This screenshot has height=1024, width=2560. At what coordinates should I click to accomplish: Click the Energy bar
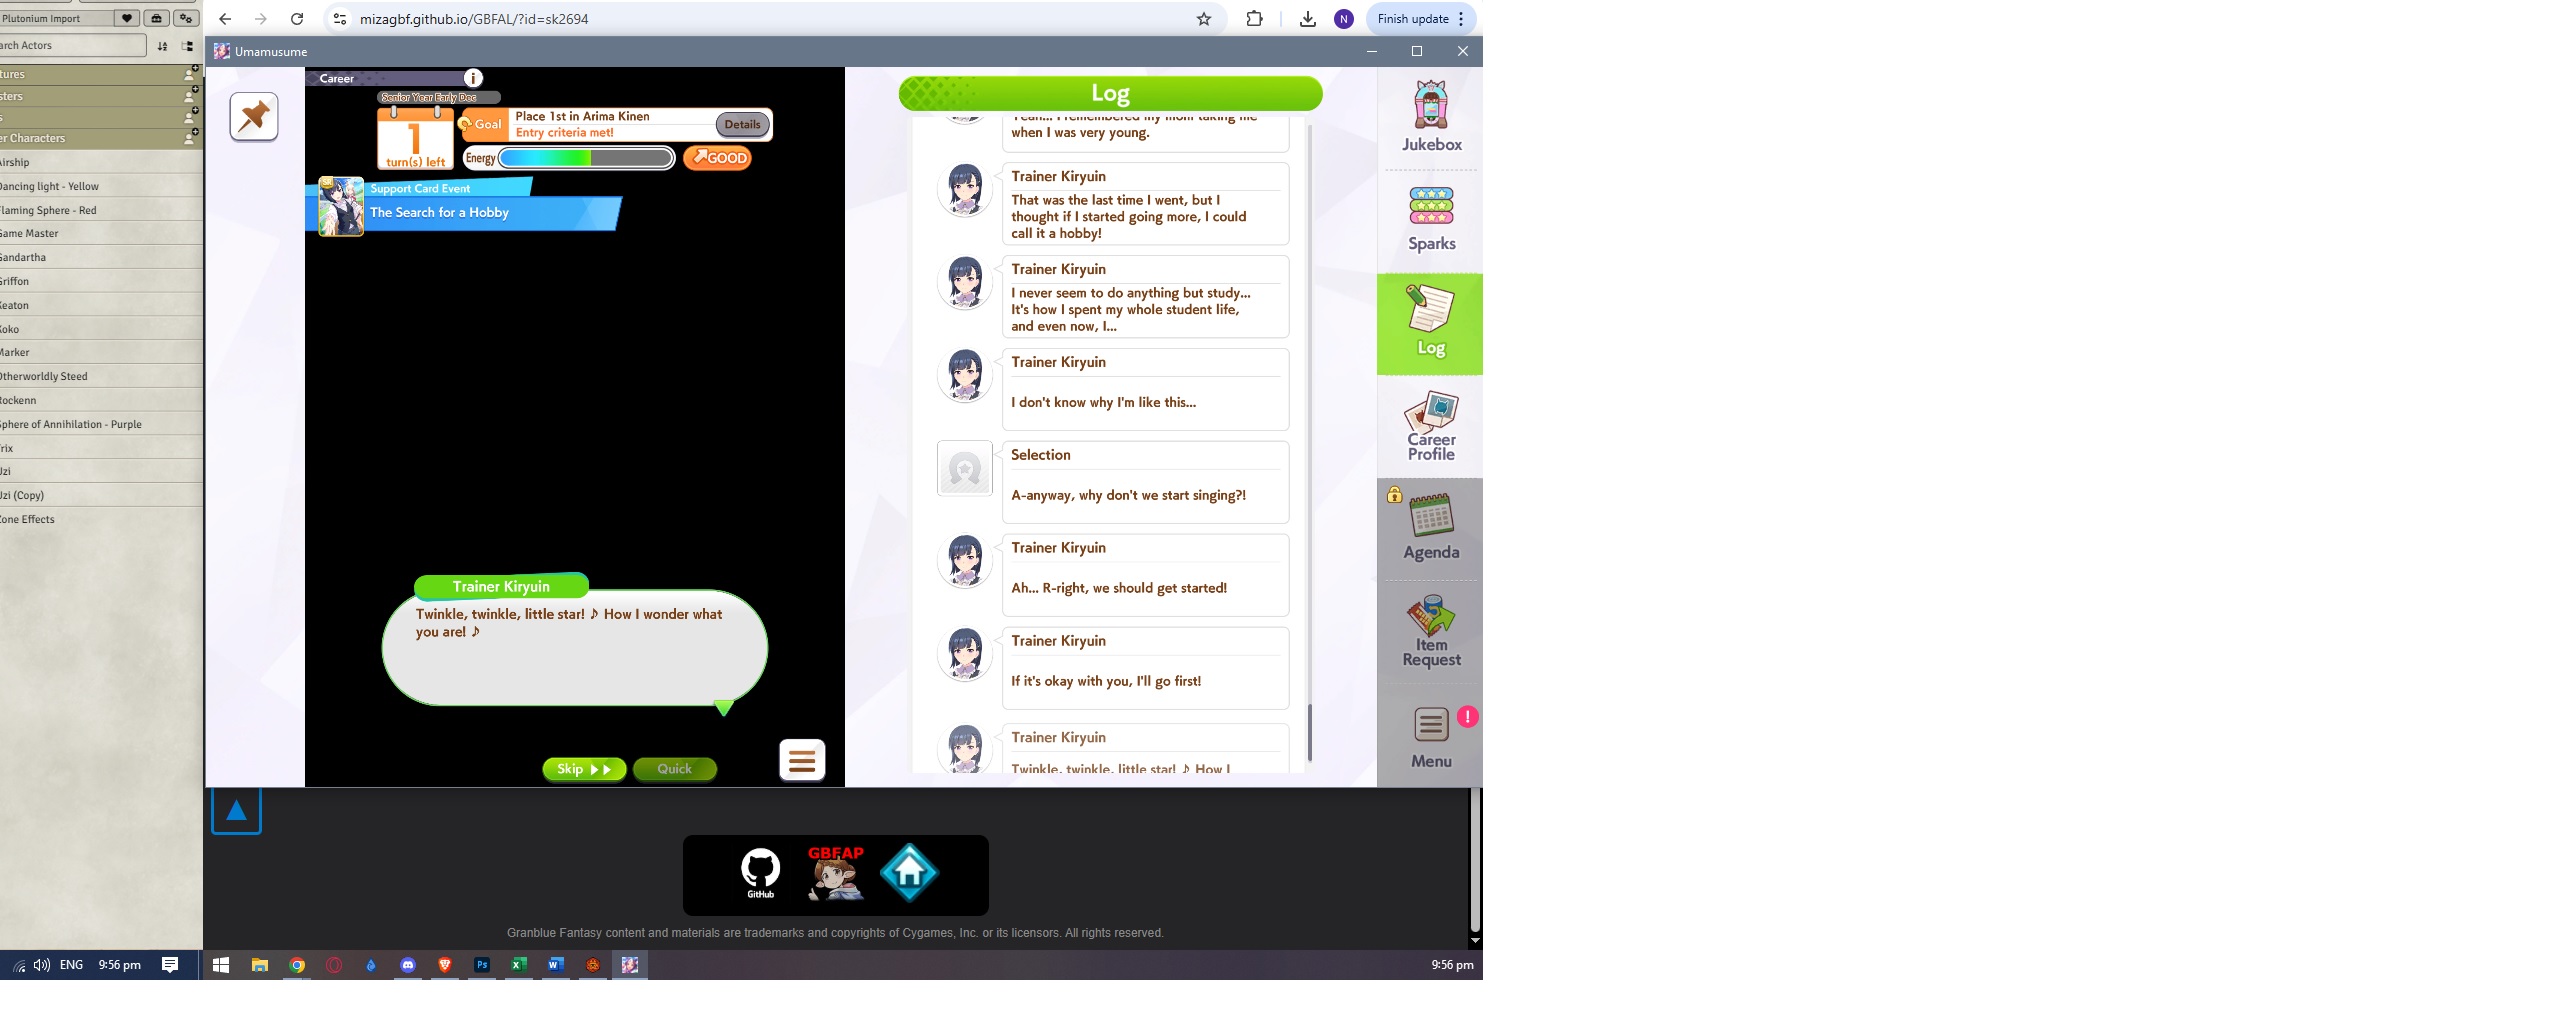[586, 158]
